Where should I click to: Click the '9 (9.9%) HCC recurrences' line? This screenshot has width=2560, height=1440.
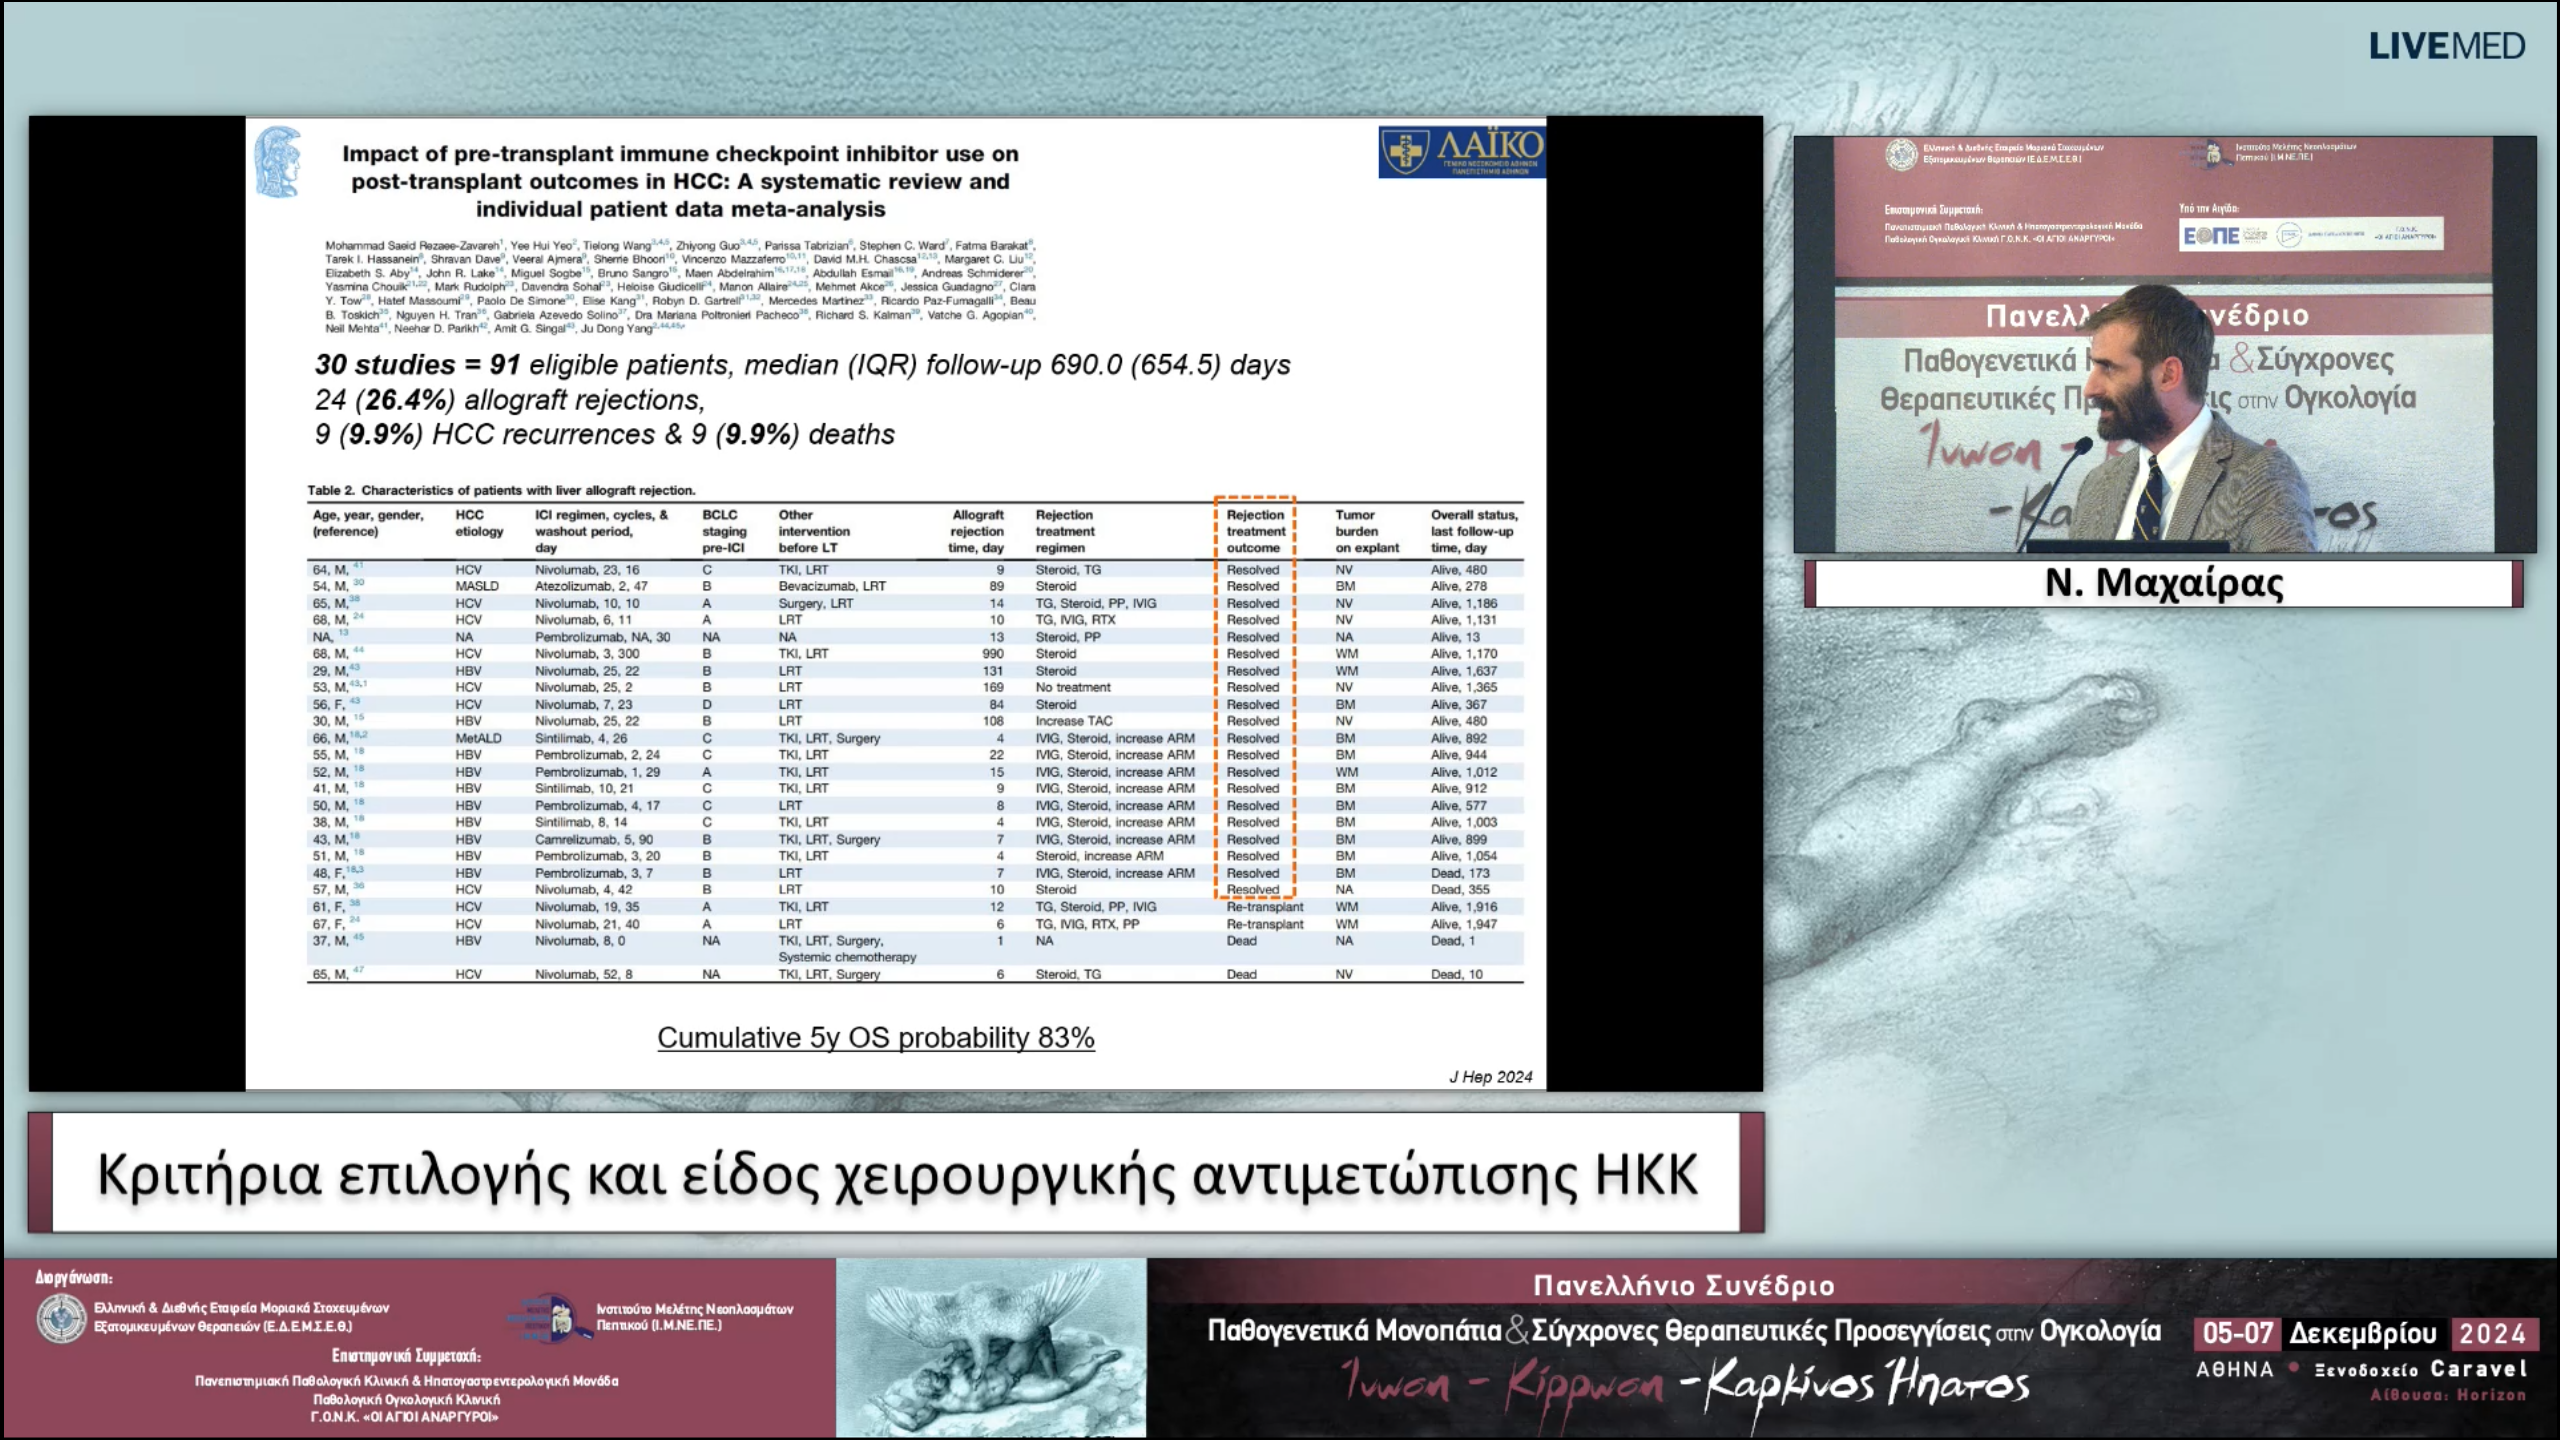pyautogui.click(x=605, y=434)
